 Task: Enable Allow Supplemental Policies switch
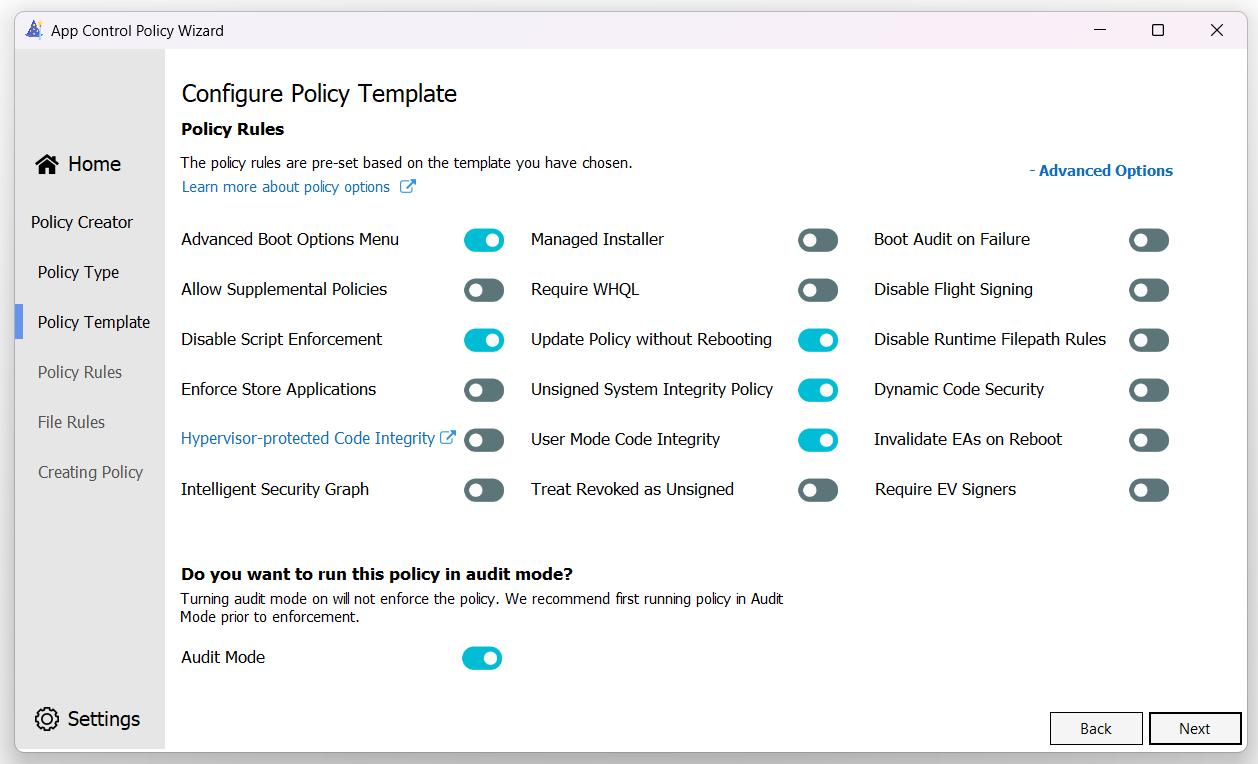[484, 290]
